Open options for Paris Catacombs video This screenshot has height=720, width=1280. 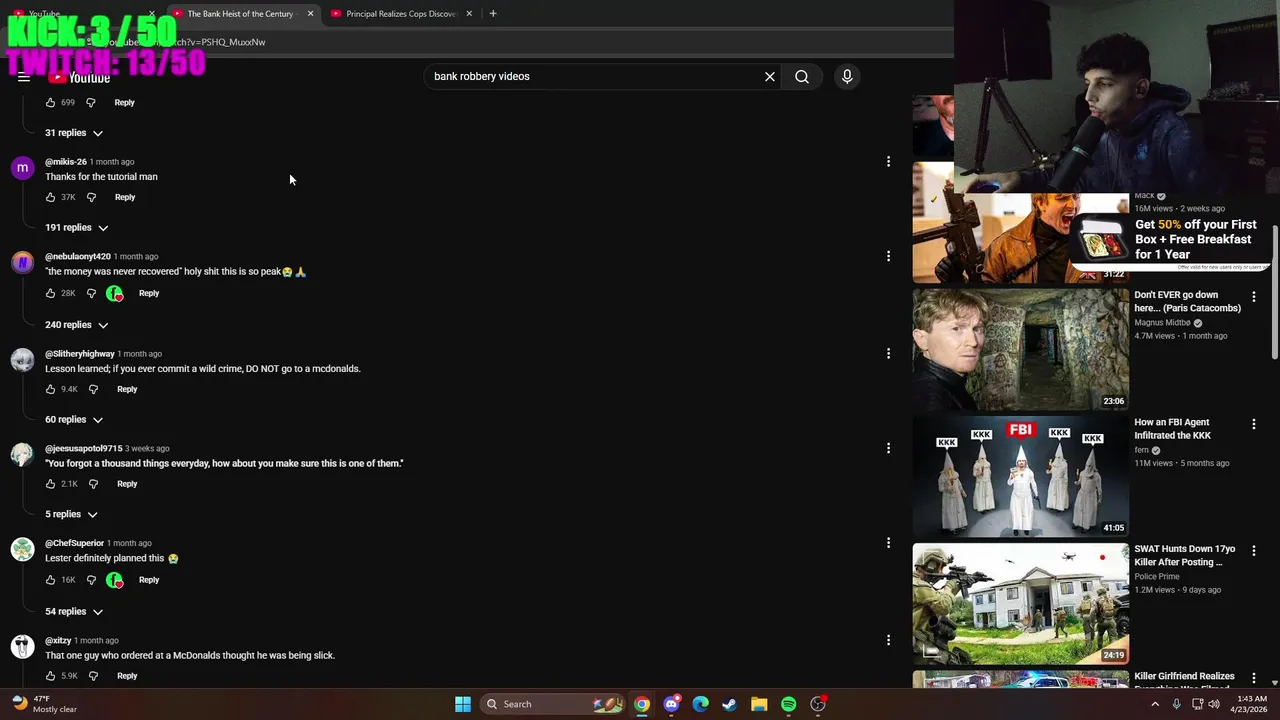tap(1254, 297)
